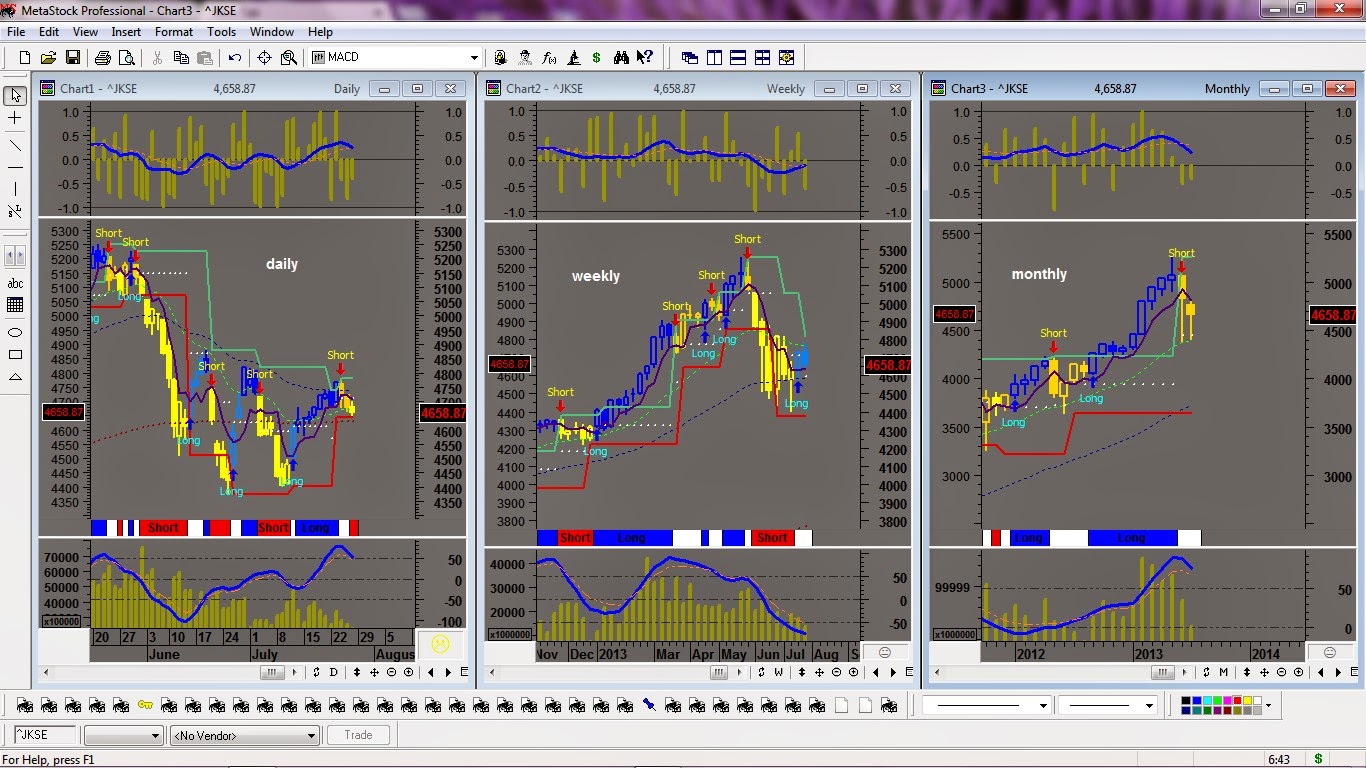Open the <No Vendor> dropdown
This screenshot has height=768, width=1366.
[244, 735]
